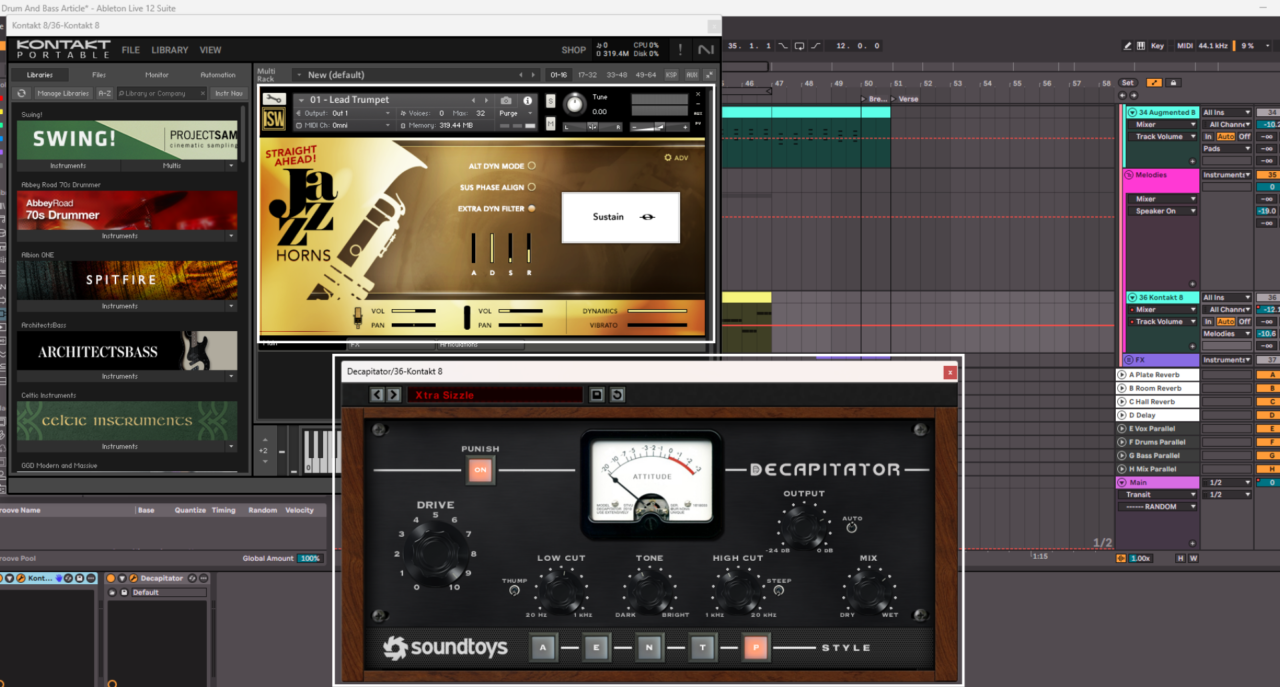Mute the Lead Trumpet instrument (M)
The image size is (1280, 687).
(x=550, y=124)
